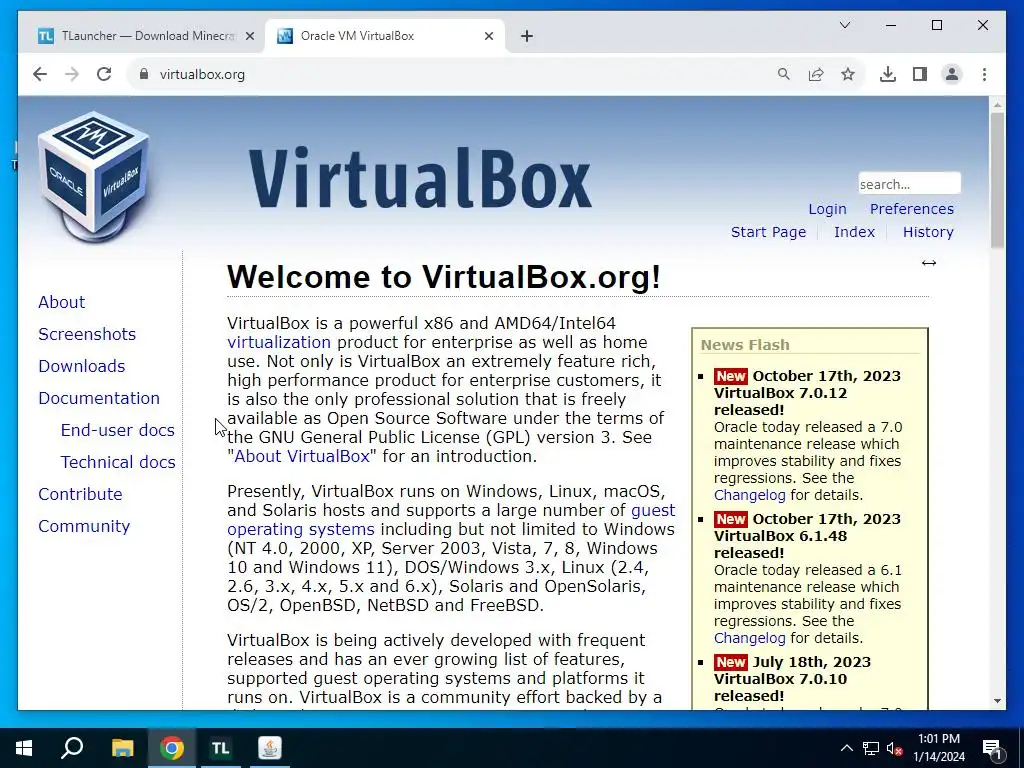Click the Login link
Image resolution: width=1024 pixels, height=768 pixels.
coord(827,209)
